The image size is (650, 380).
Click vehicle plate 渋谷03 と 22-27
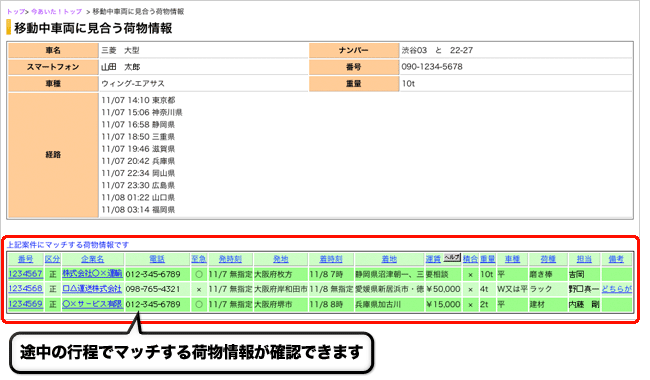[437, 50]
